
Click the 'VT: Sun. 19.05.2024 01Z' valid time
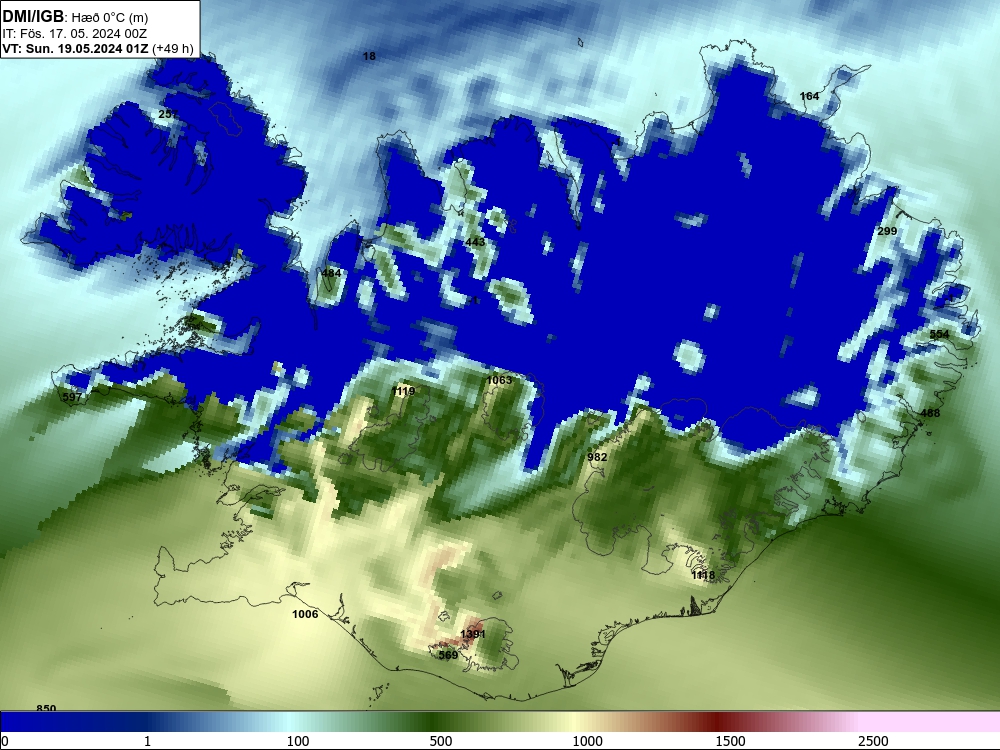pyautogui.click(x=75, y=48)
